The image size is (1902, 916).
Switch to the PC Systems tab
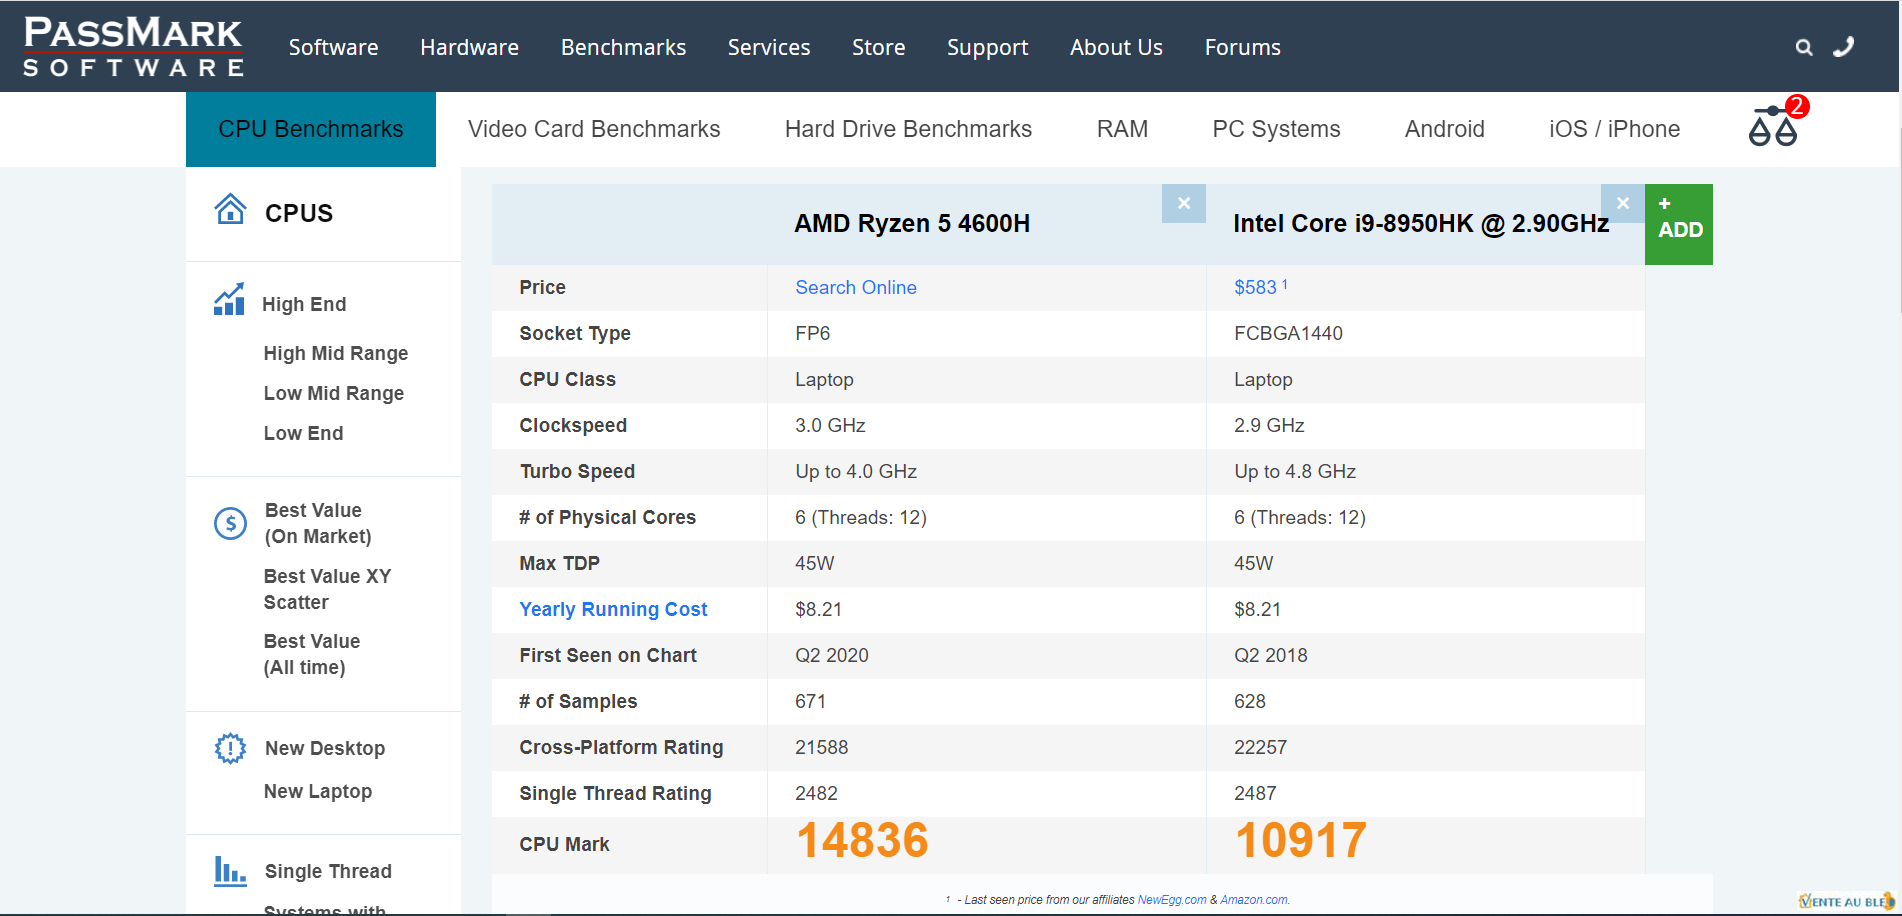(x=1276, y=129)
